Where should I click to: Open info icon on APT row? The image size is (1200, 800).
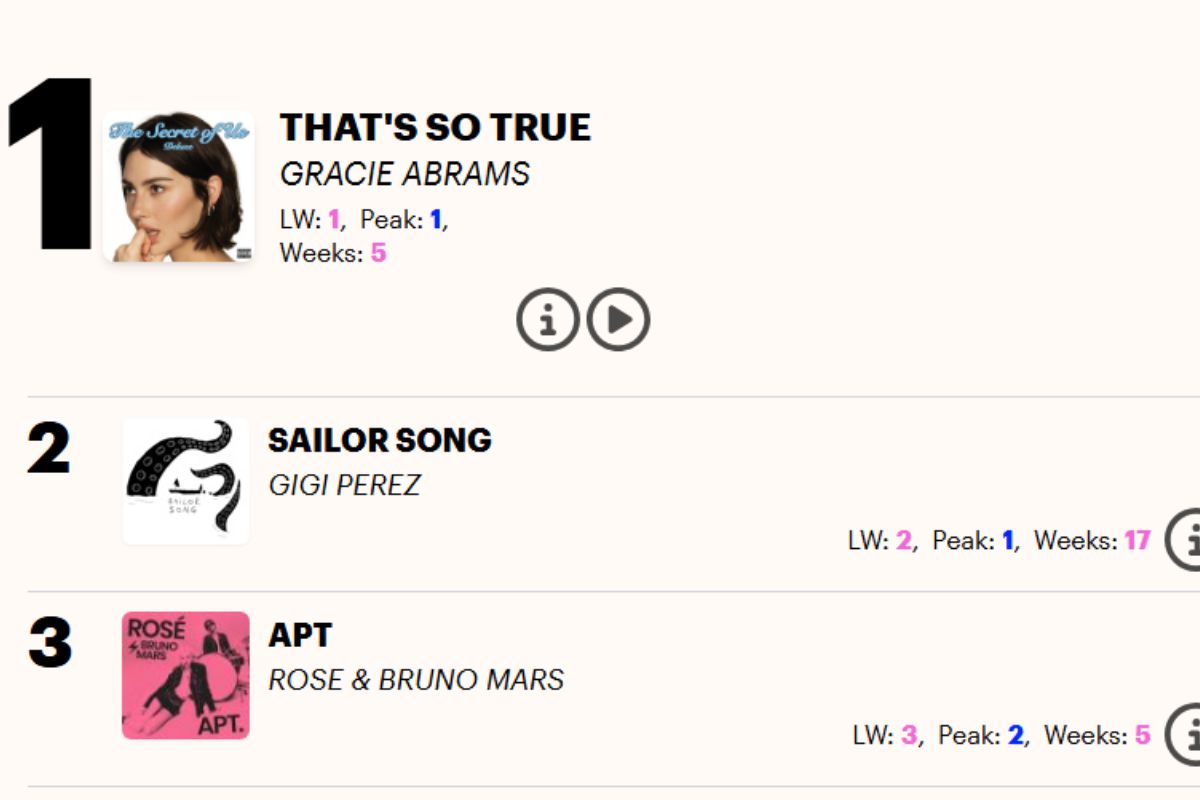point(1187,735)
